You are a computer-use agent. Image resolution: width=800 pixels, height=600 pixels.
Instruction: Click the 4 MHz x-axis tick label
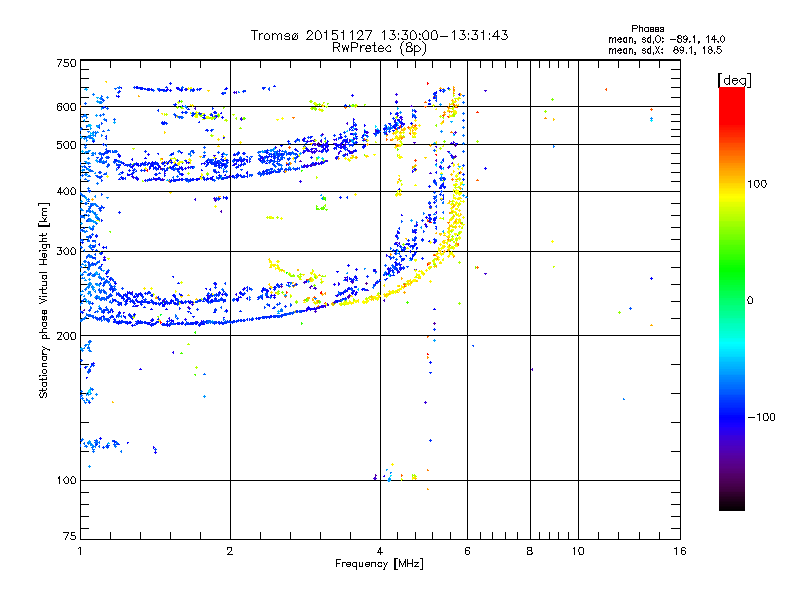point(380,551)
